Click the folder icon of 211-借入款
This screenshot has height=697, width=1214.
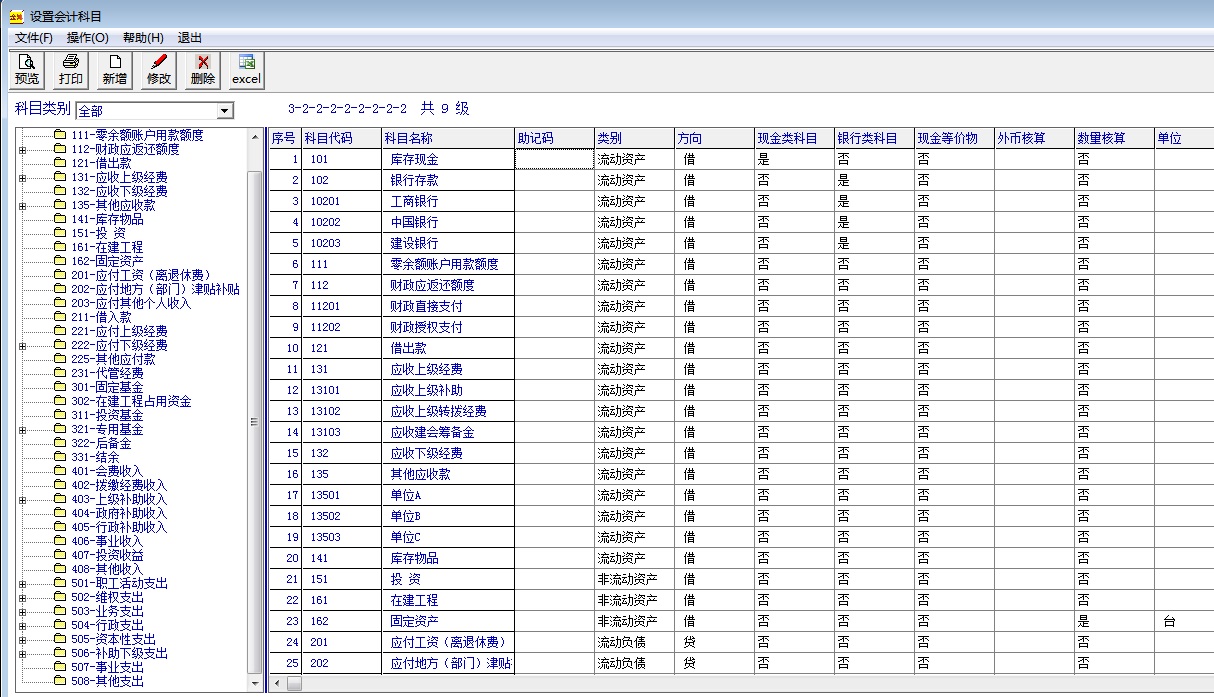coord(60,317)
